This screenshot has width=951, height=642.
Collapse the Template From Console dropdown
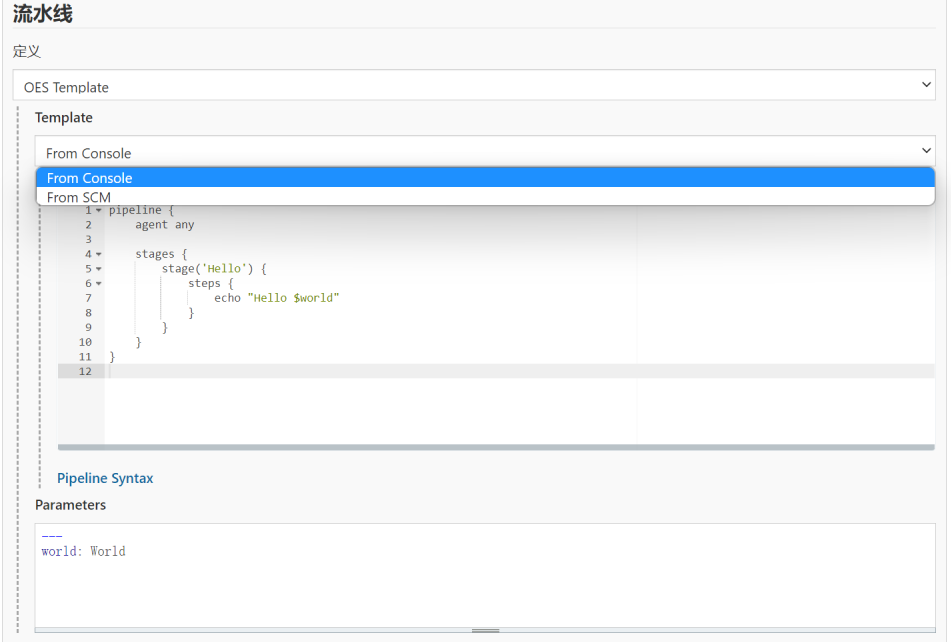pos(485,151)
